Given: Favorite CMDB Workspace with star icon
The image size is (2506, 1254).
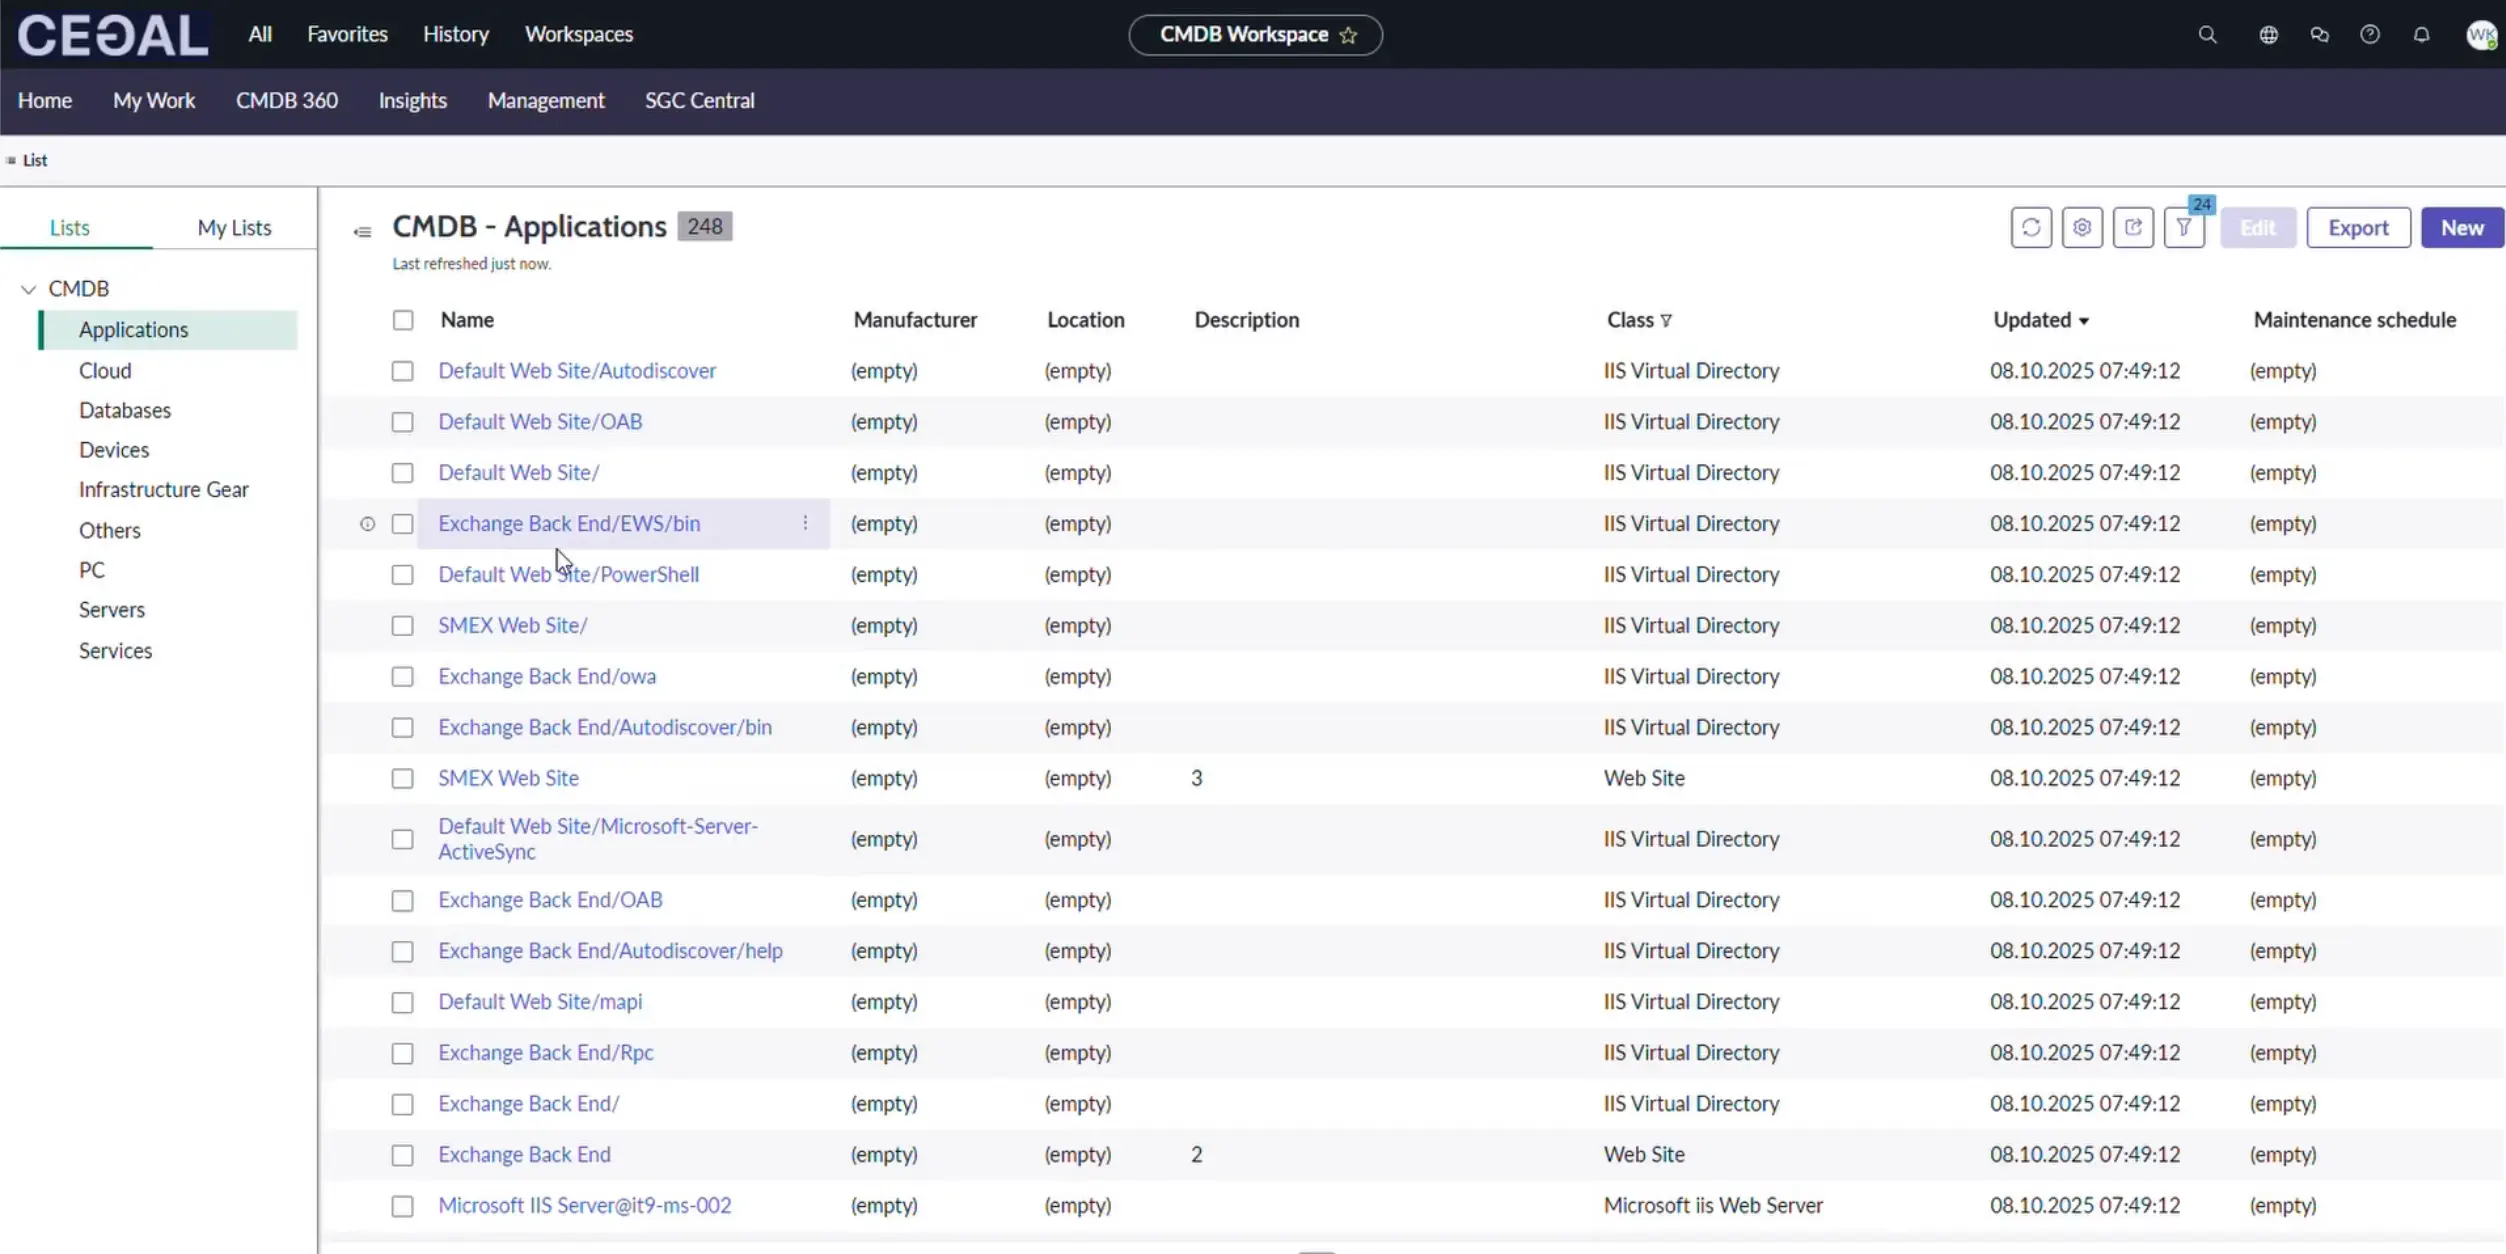Looking at the screenshot, I should (1348, 35).
